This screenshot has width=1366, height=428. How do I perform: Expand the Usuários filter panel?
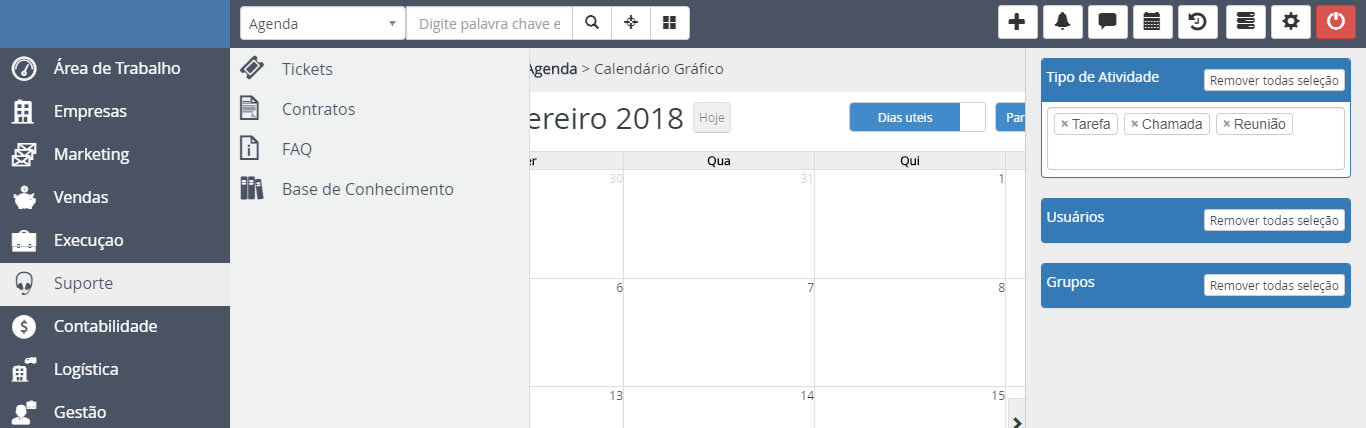pos(1075,217)
